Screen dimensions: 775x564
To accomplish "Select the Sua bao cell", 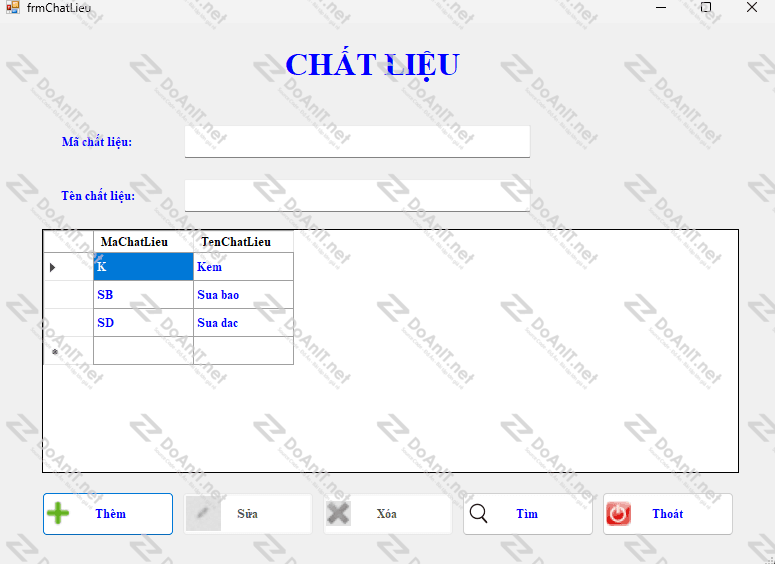I will pos(243,295).
